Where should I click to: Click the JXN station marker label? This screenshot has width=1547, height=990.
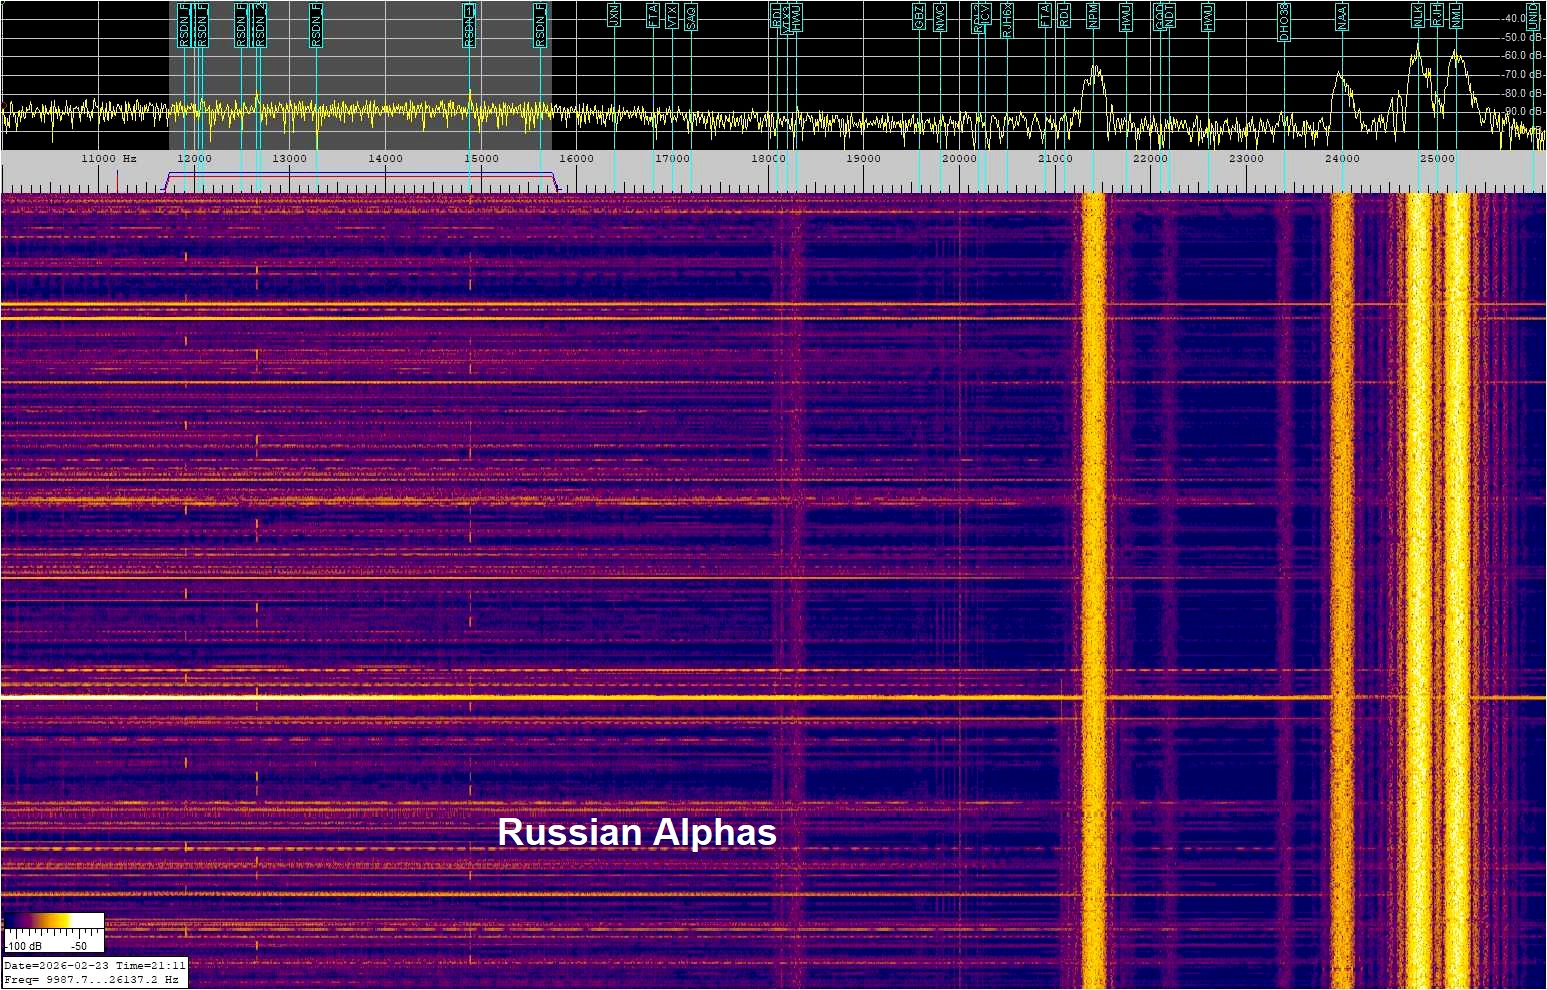pos(614,15)
